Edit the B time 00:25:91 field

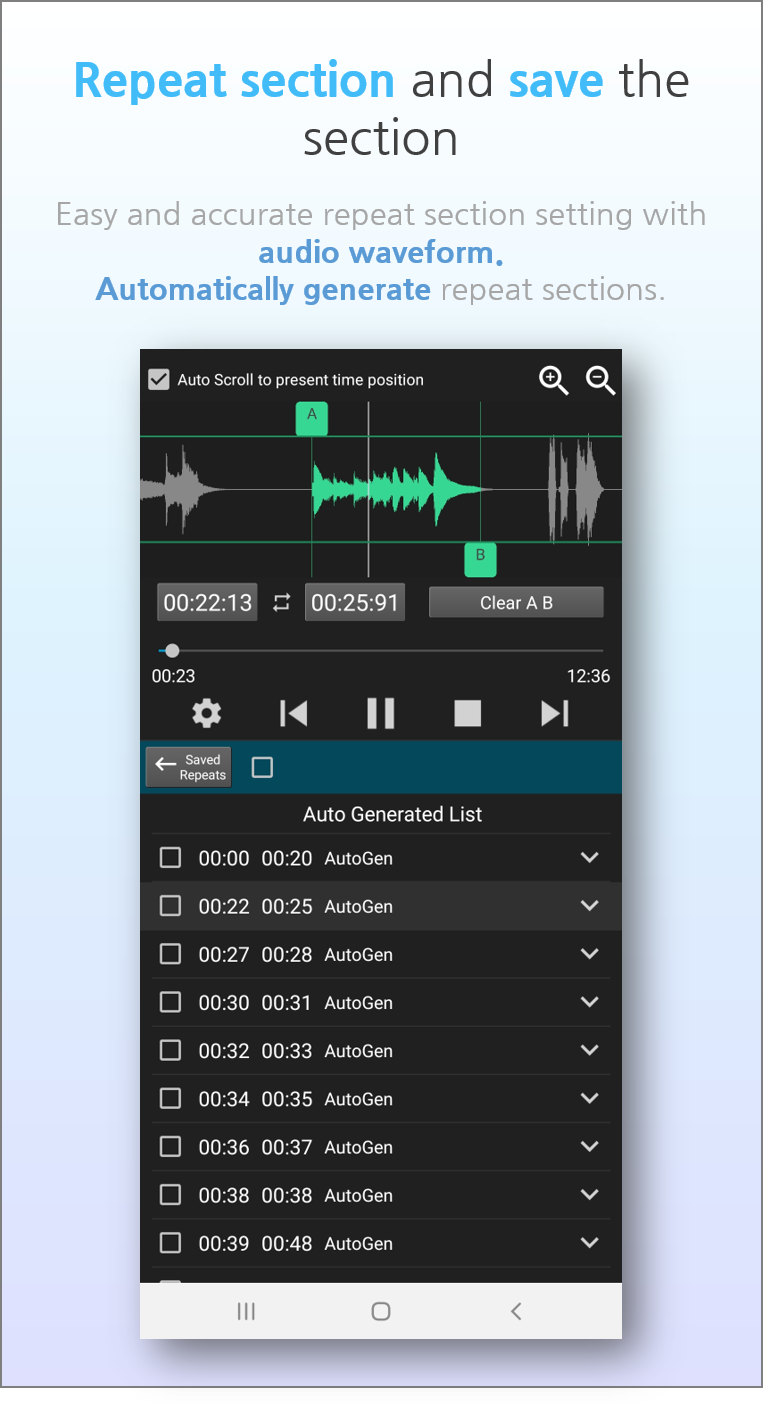point(355,602)
